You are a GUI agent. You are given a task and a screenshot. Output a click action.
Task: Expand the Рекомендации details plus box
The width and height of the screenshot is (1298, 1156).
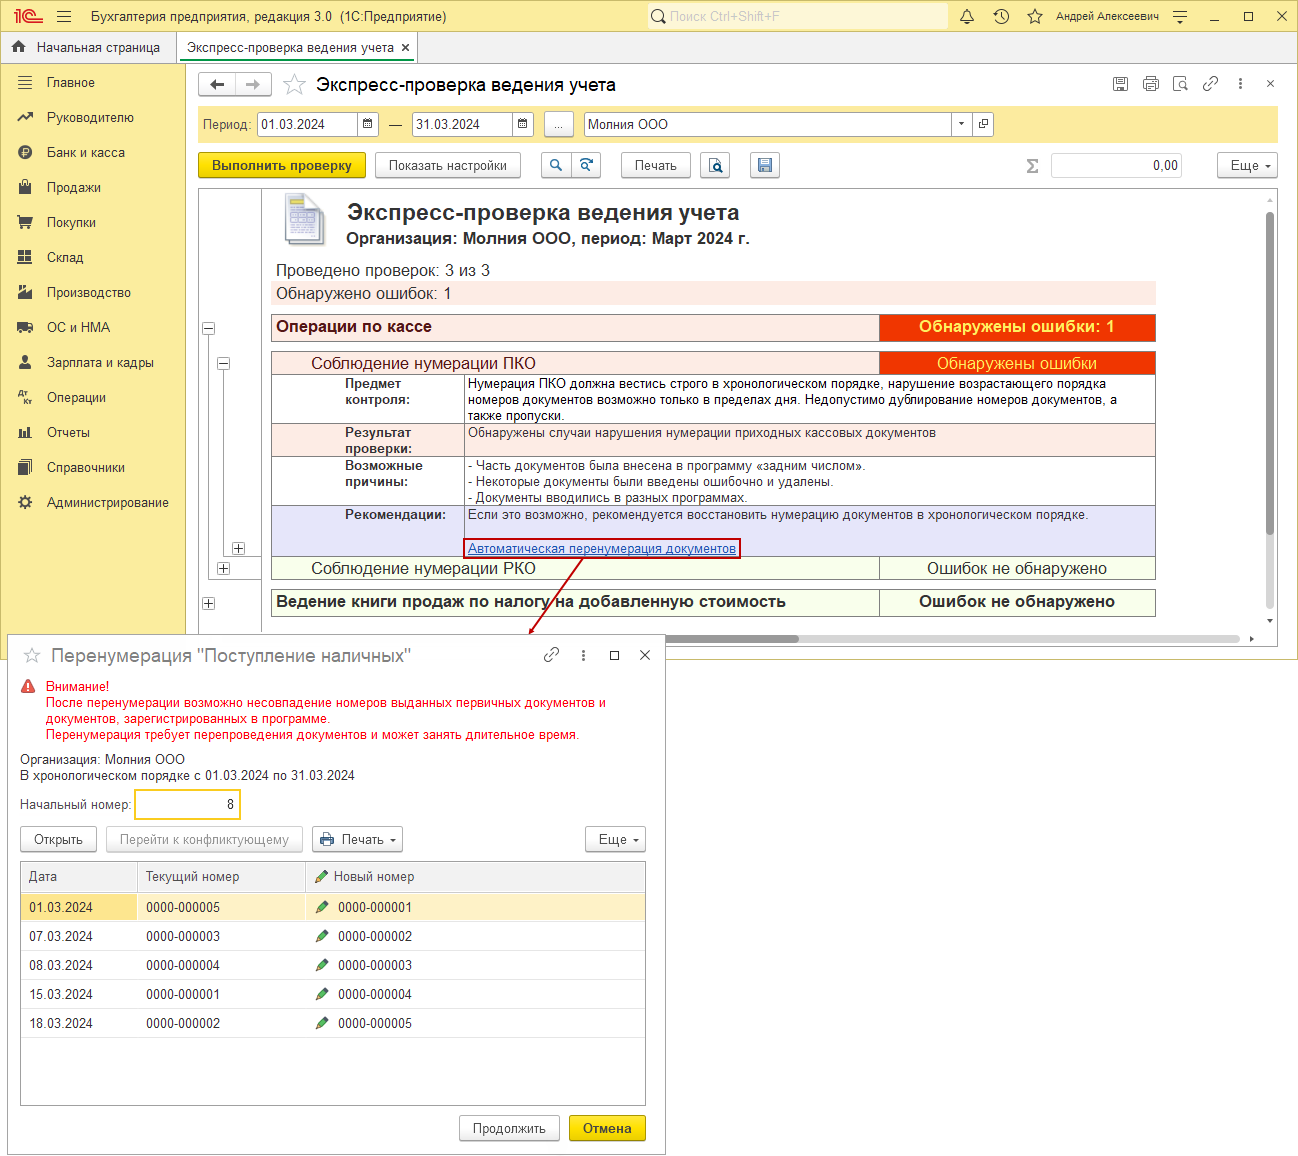click(238, 548)
